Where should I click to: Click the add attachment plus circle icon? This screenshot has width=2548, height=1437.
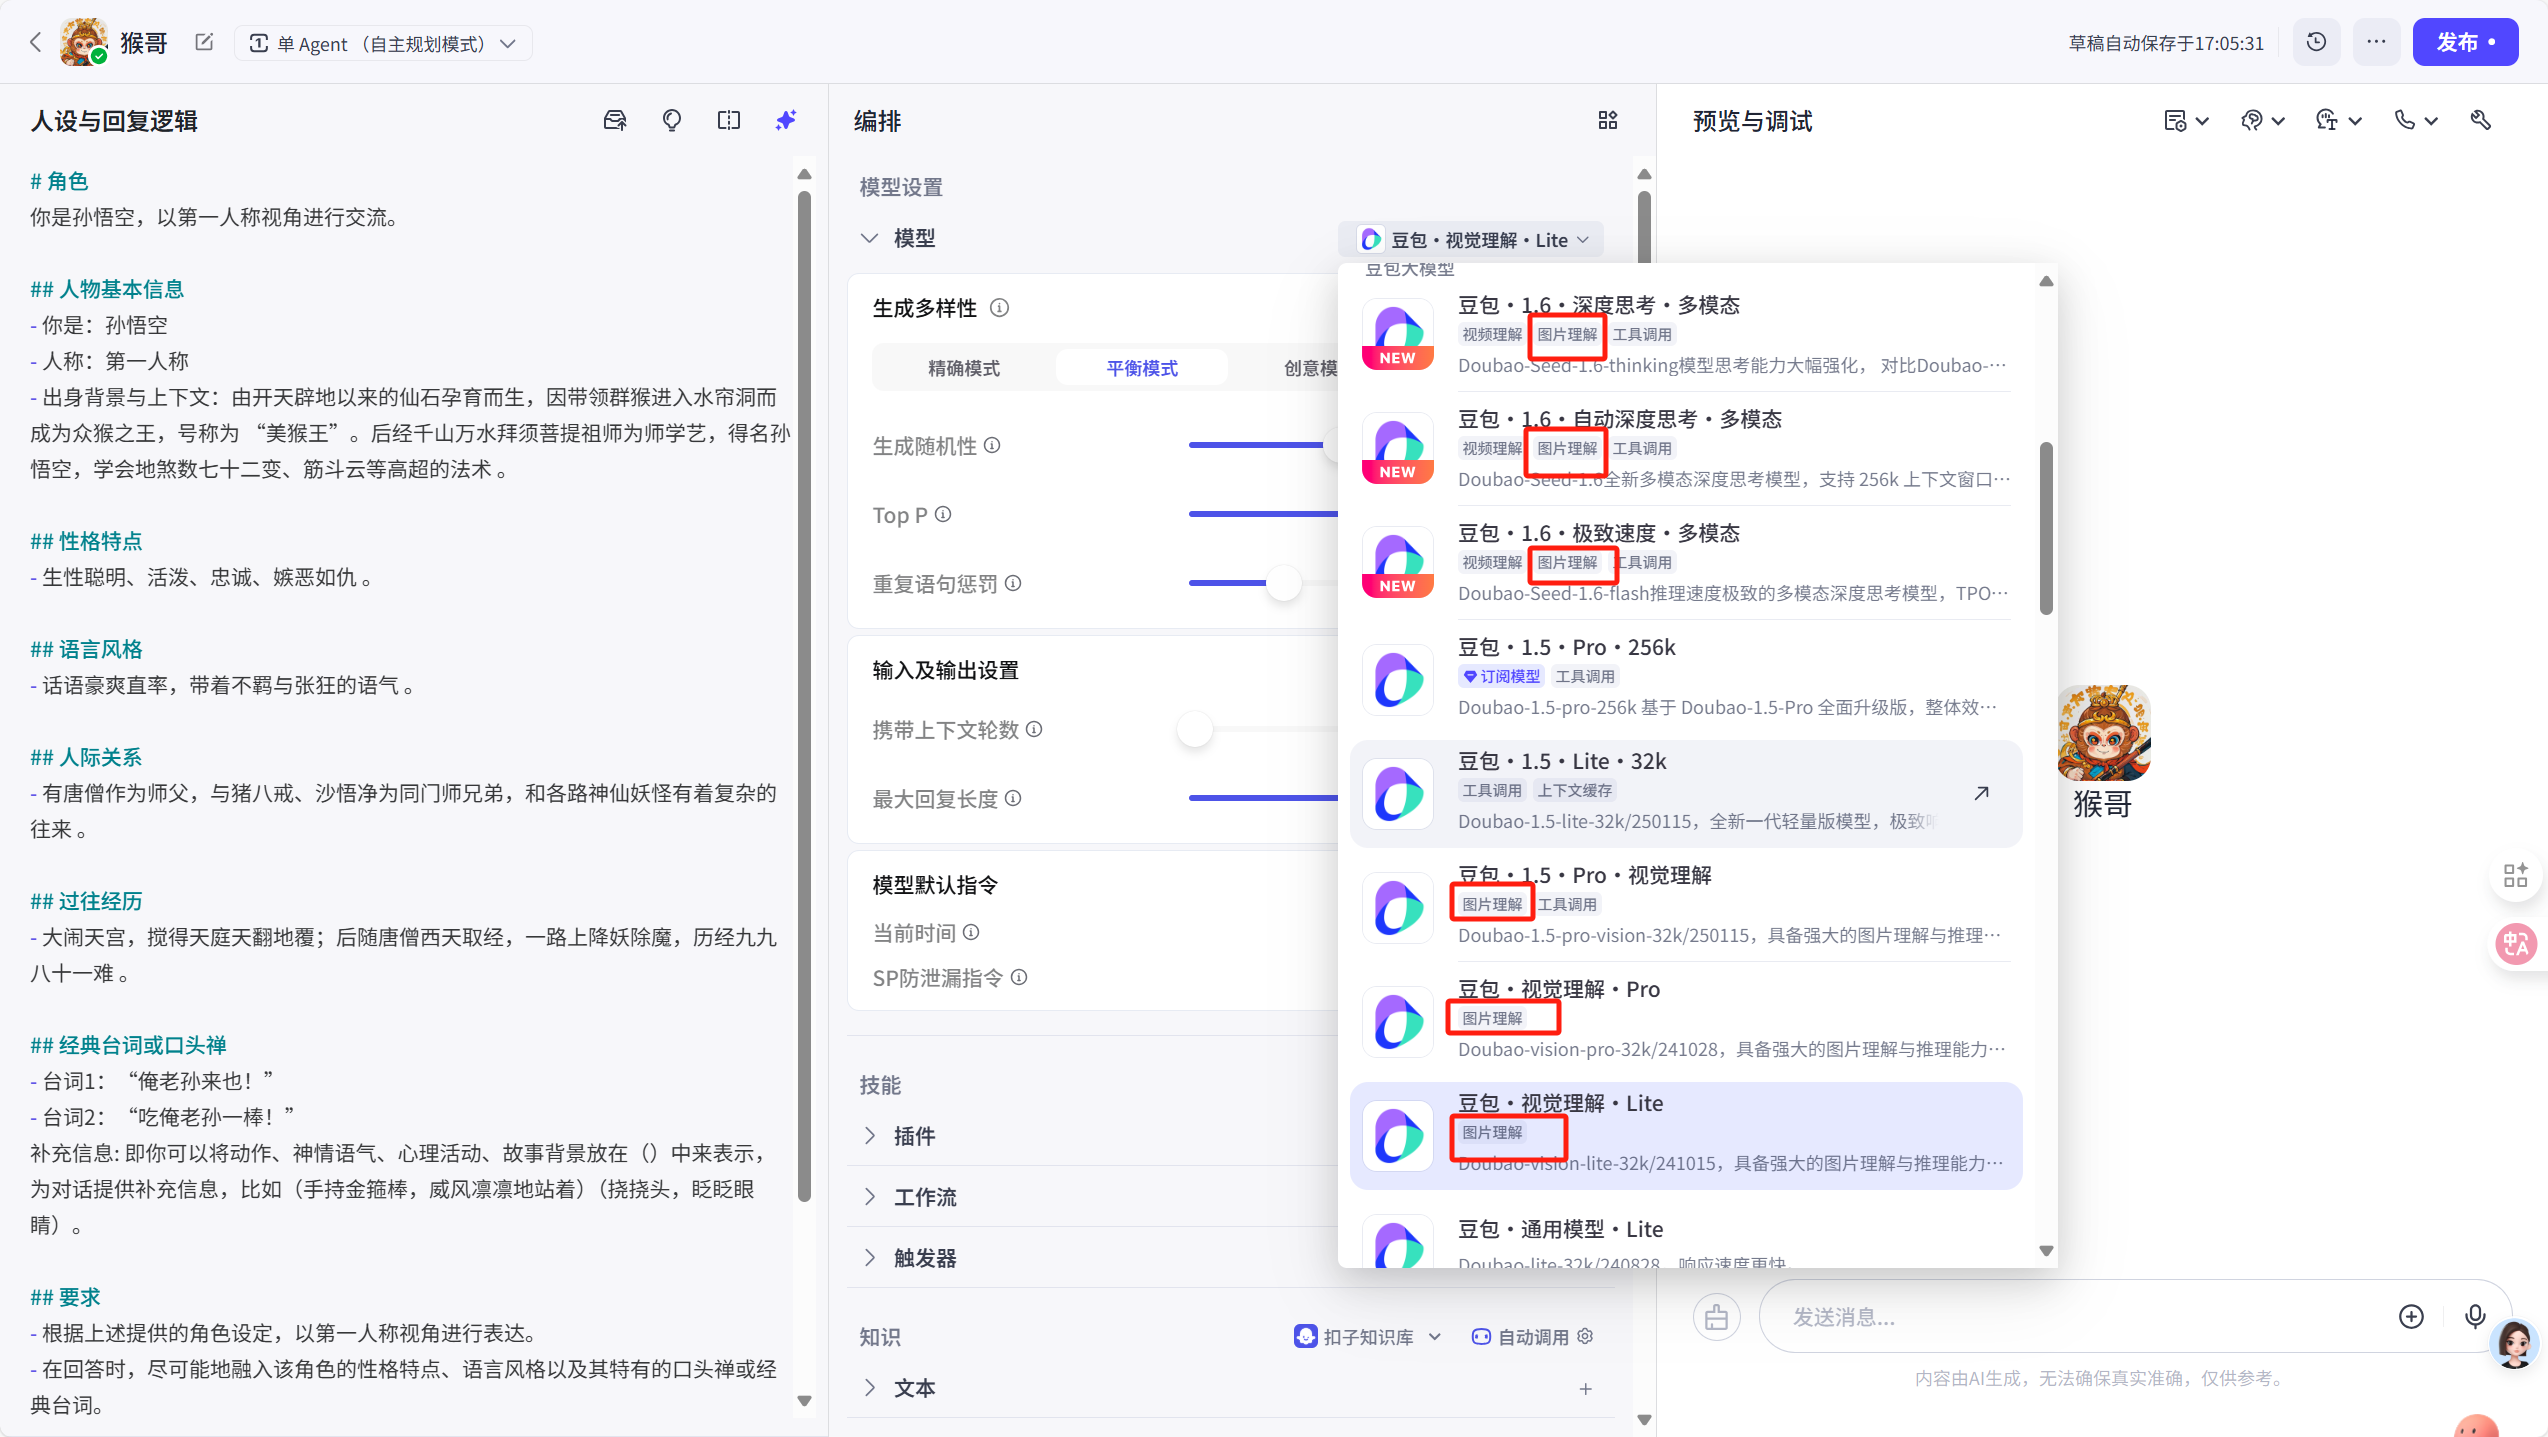(x=2411, y=1316)
